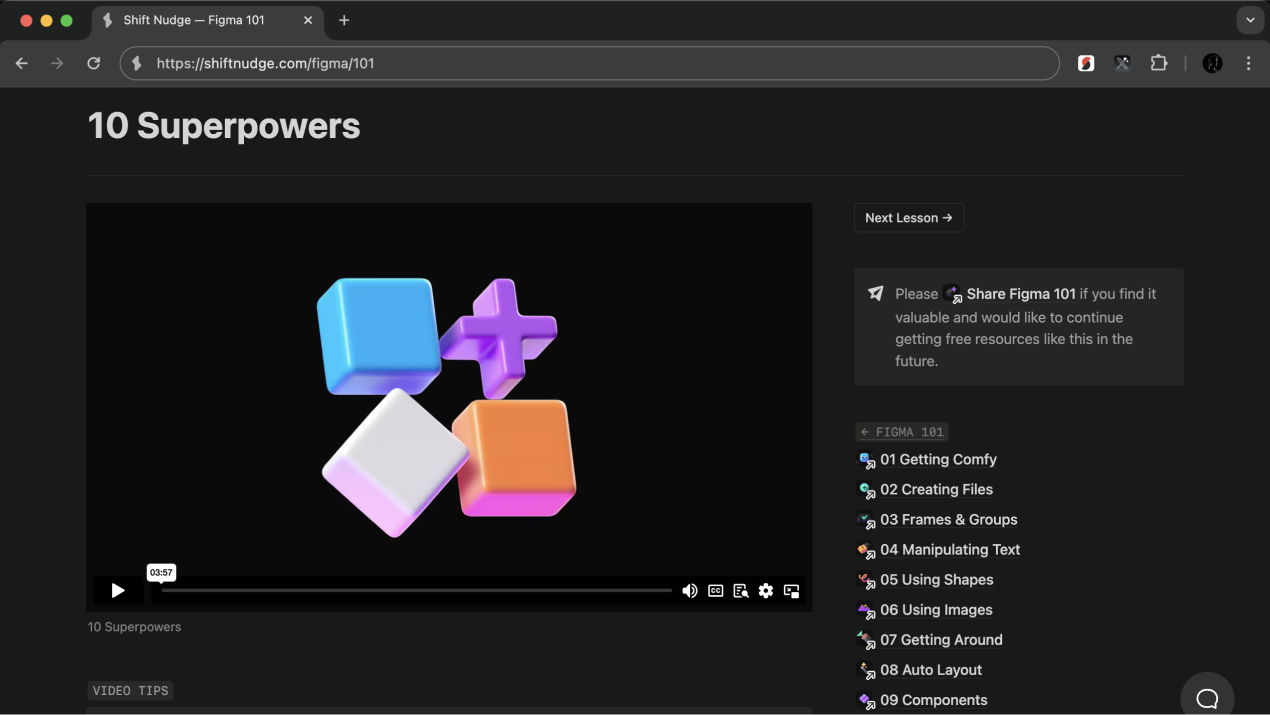Click the icon beside 01 Getting Comfy
The height and width of the screenshot is (715, 1270).
(x=867, y=460)
